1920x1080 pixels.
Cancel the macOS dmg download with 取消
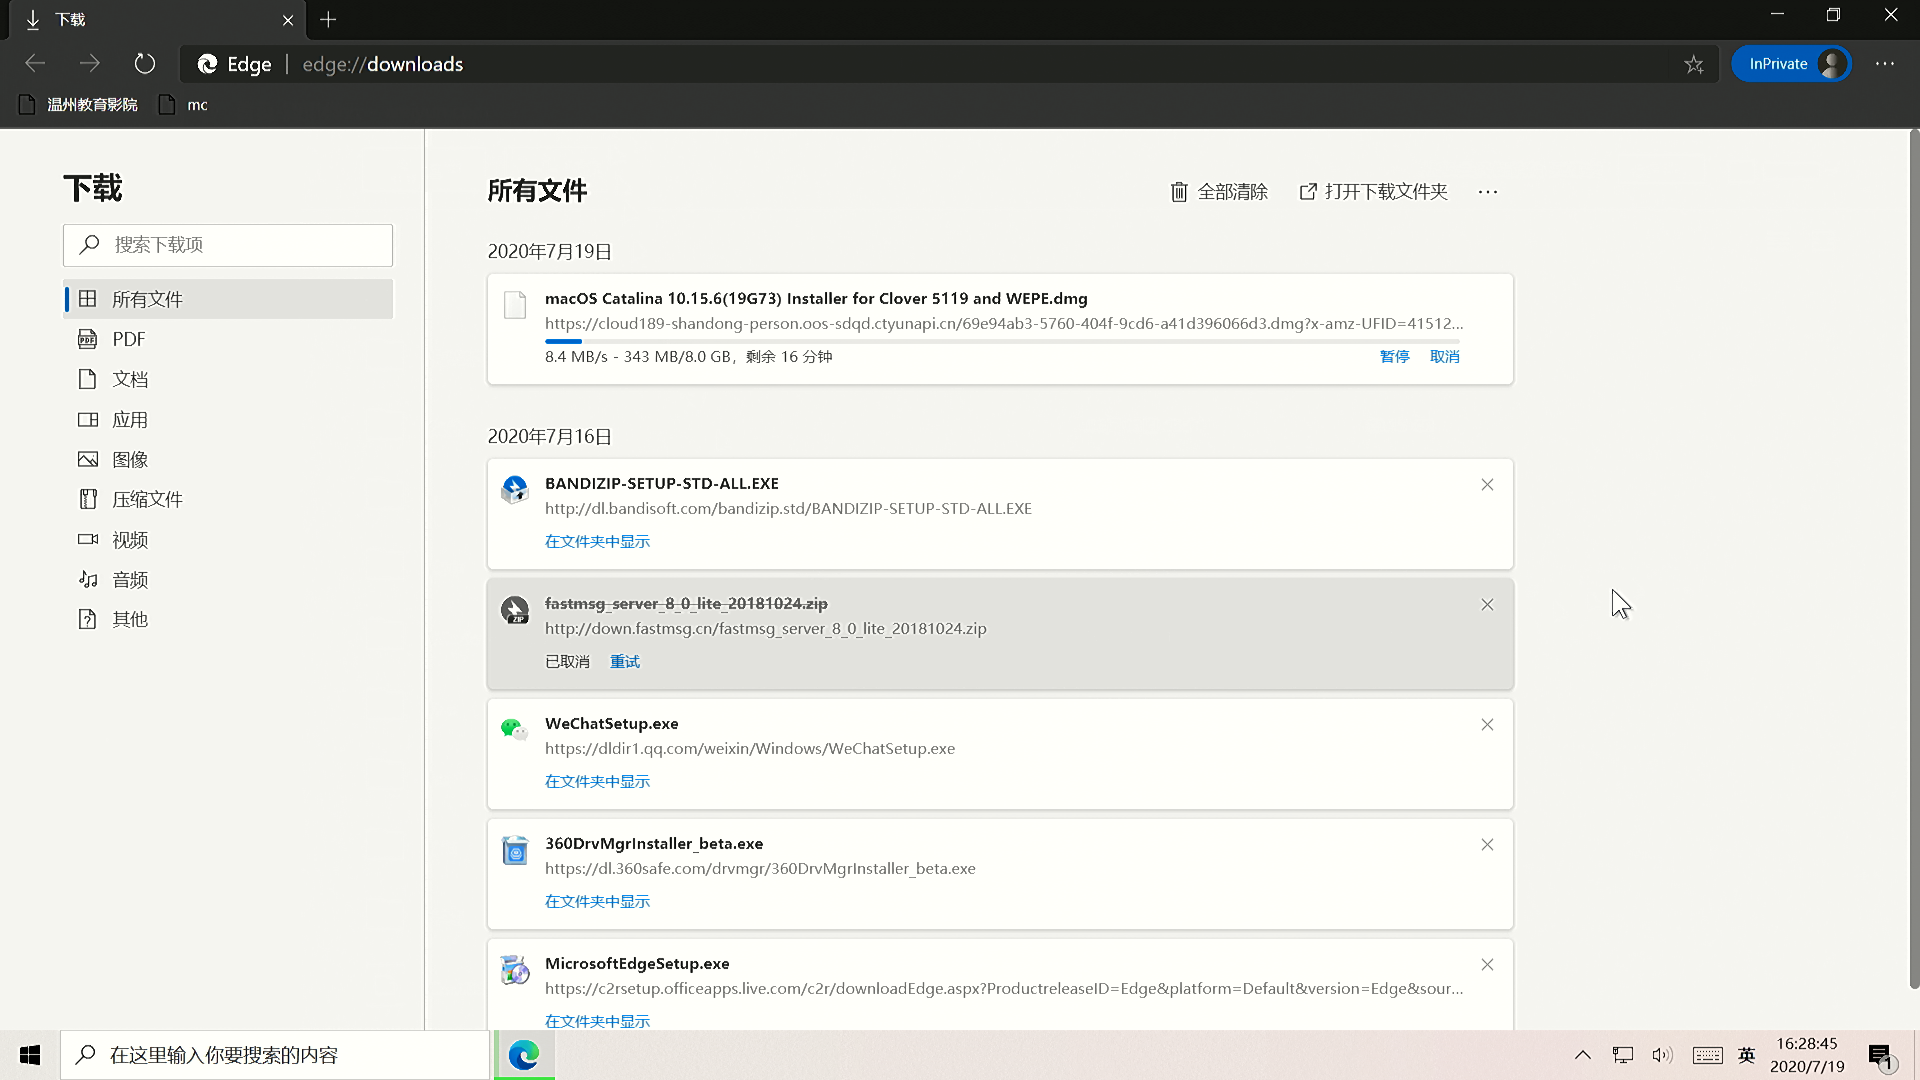click(1444, 357)
